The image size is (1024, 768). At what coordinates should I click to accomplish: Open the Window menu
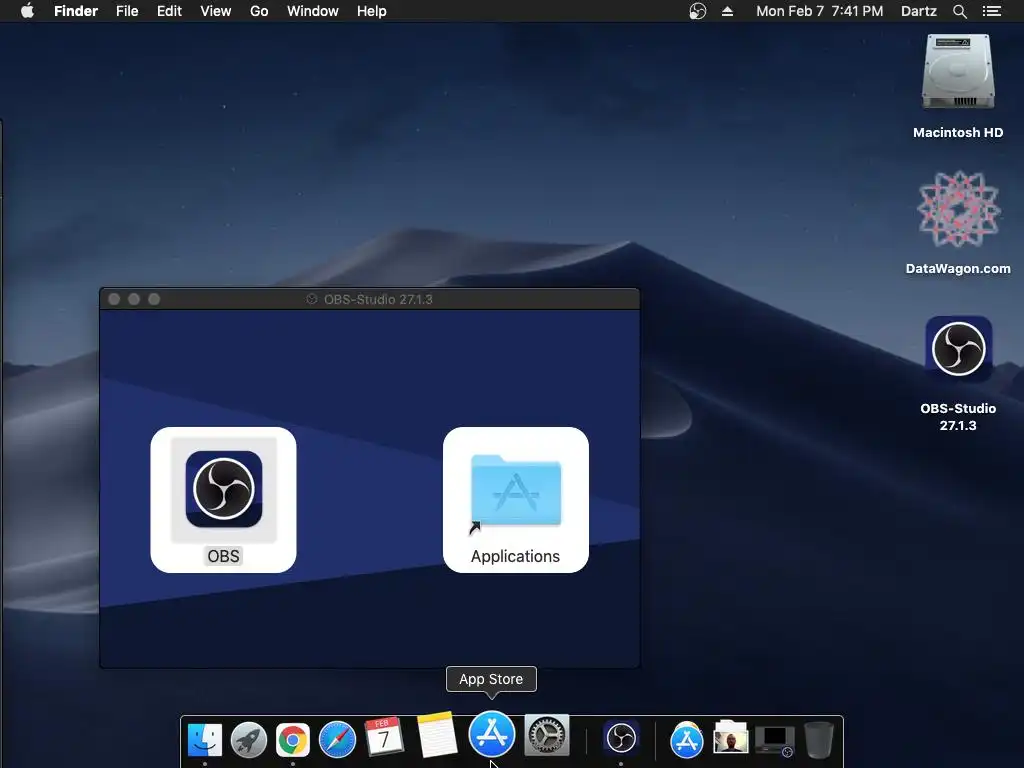tap(313, 11)
